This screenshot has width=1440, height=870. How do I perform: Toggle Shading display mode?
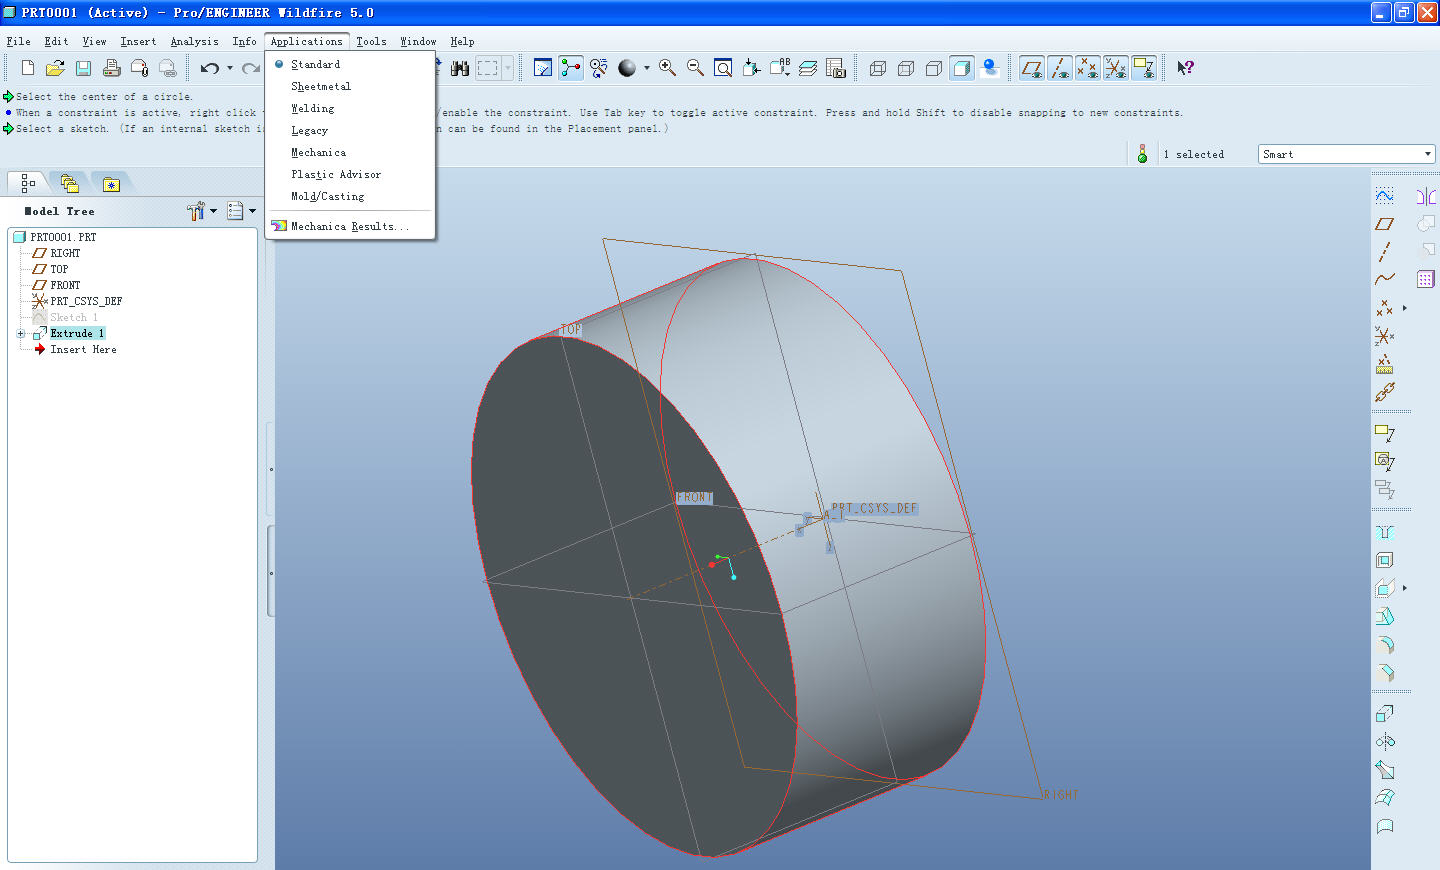point(962,68)
